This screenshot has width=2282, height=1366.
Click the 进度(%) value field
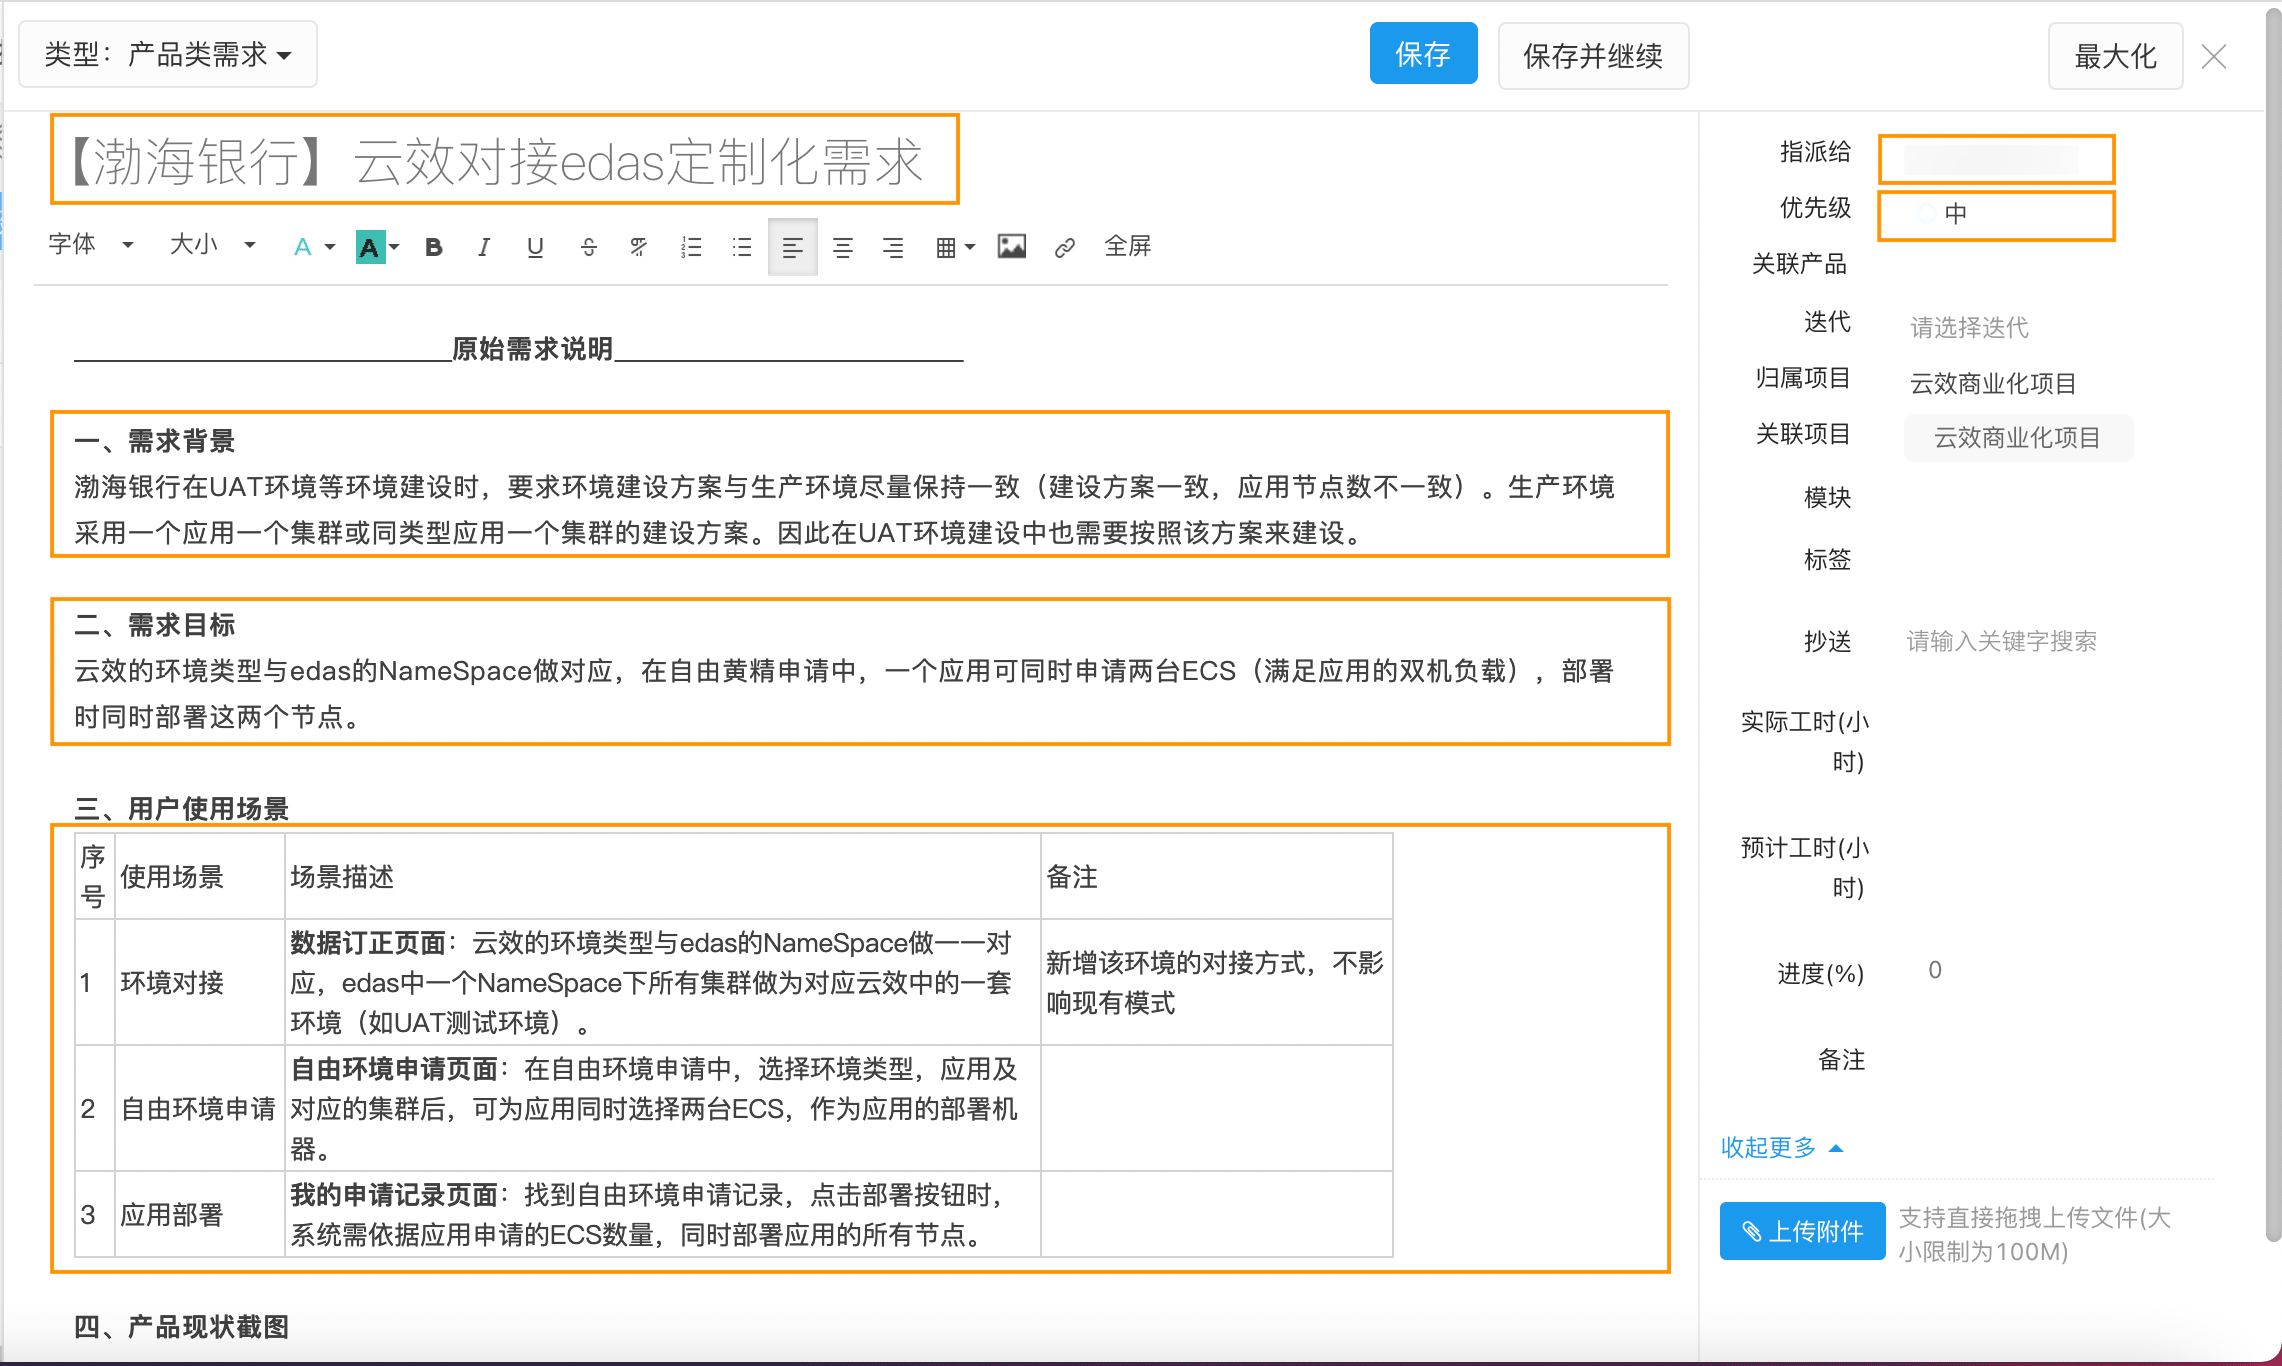coord(1935,970)
